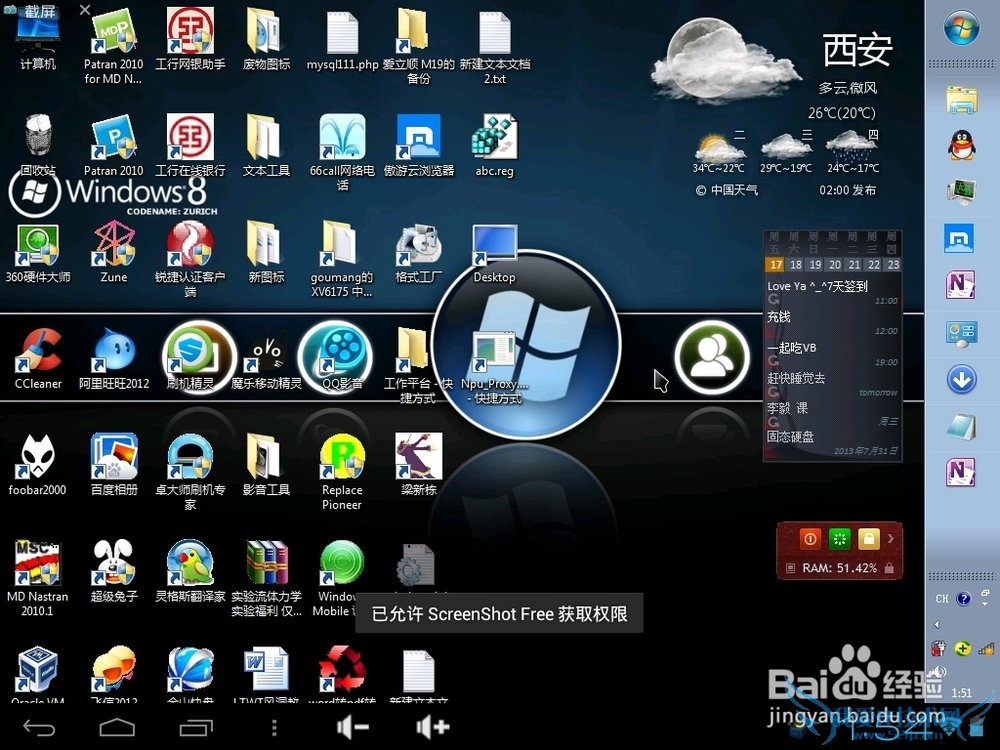Tap the recent apps navigation button
The image size is (1000, 750).
196,727
